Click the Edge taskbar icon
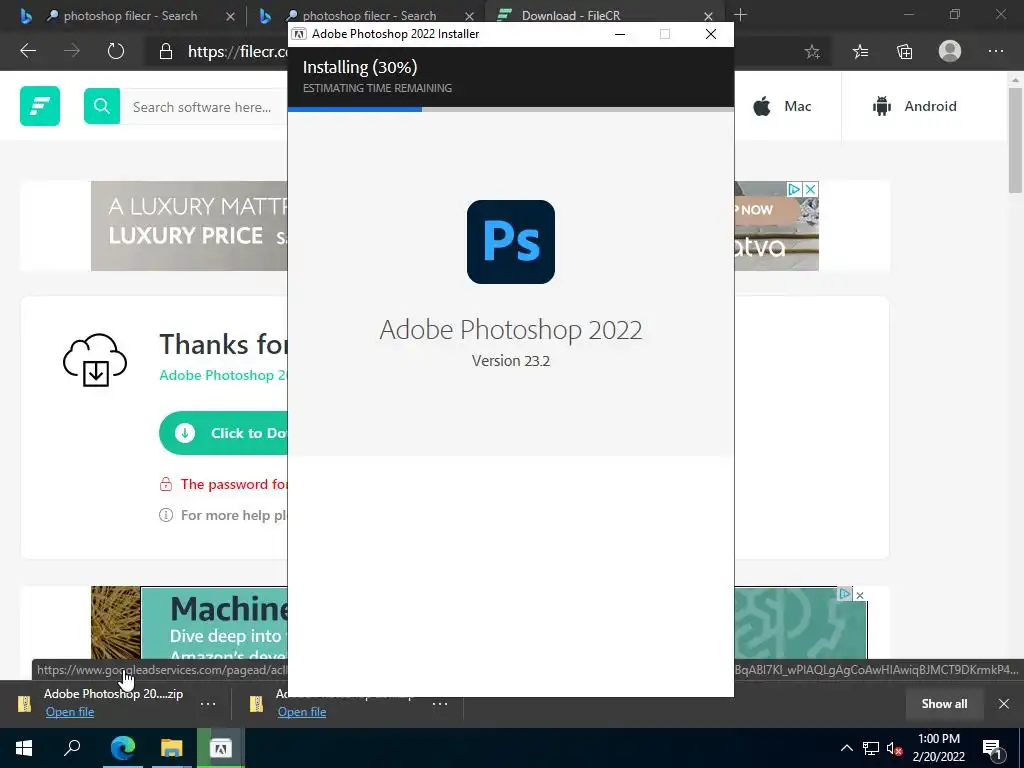 (122, 748)
